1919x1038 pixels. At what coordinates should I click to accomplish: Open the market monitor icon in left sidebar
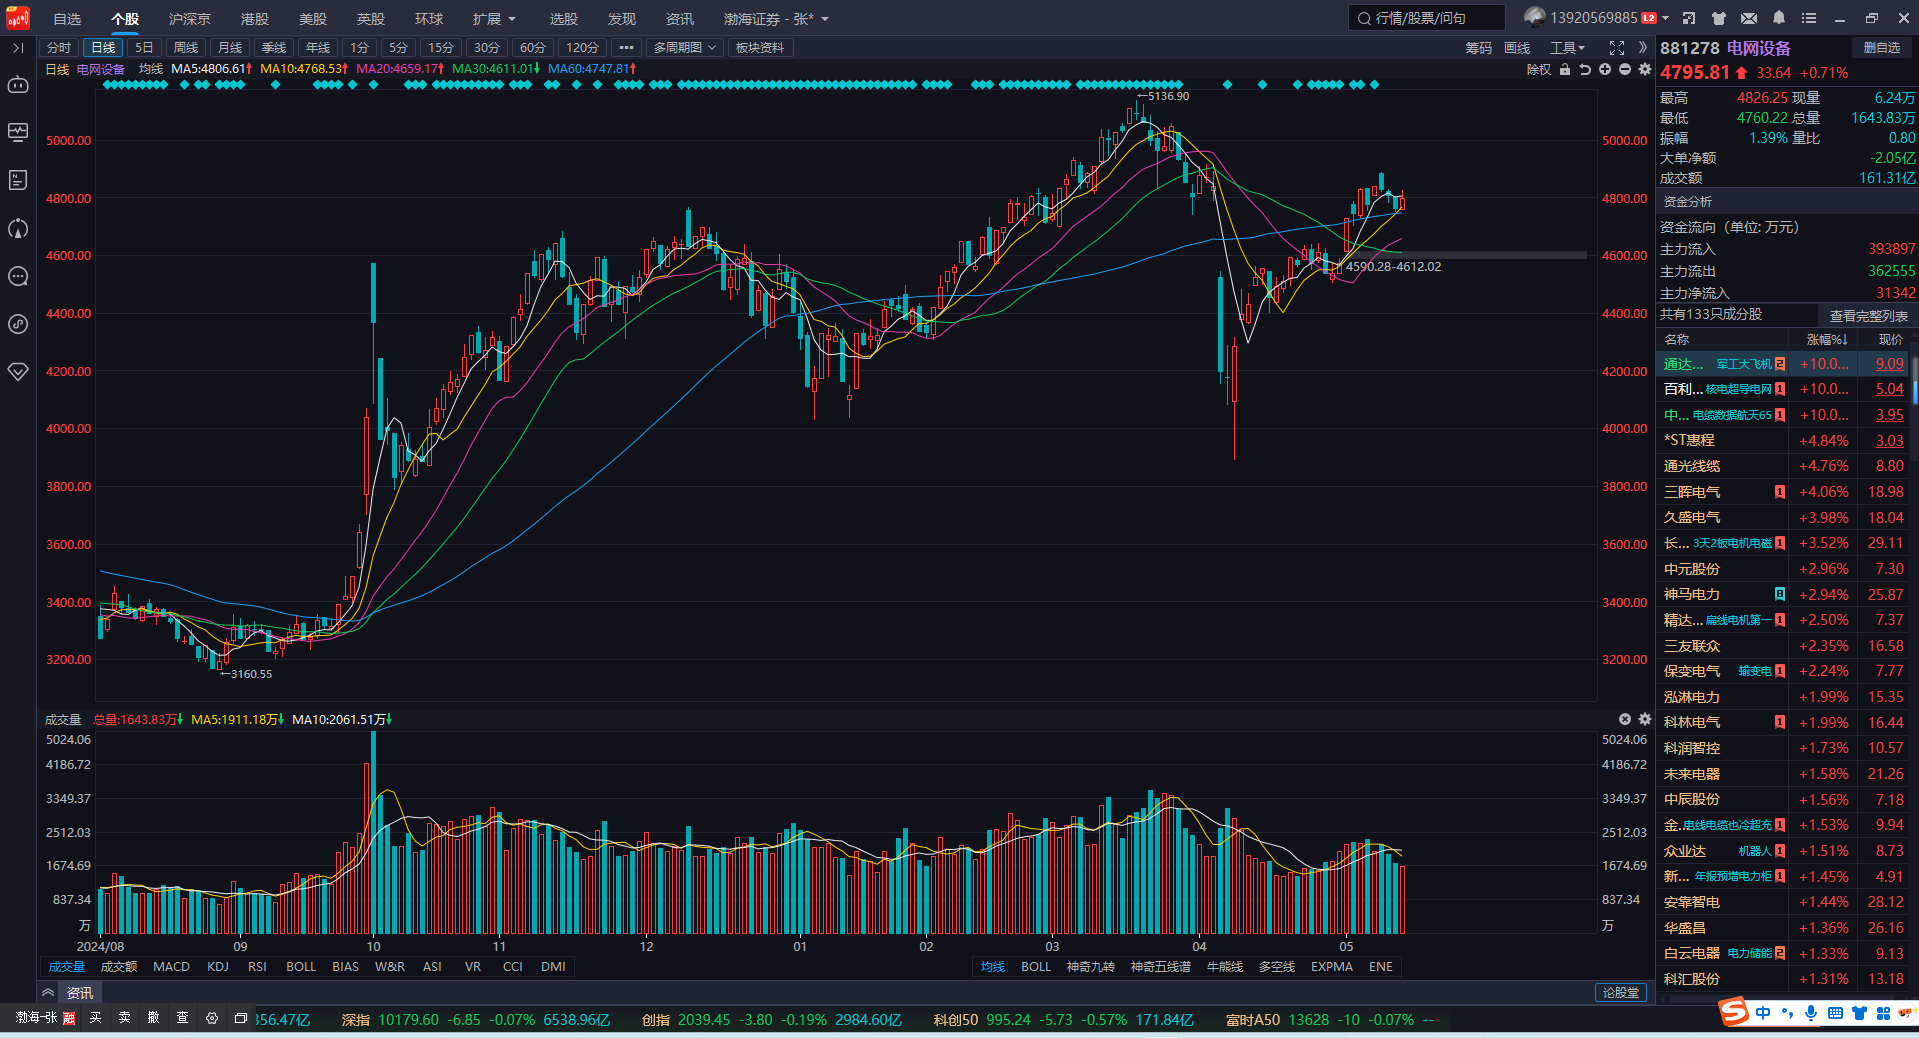(18, 132)
